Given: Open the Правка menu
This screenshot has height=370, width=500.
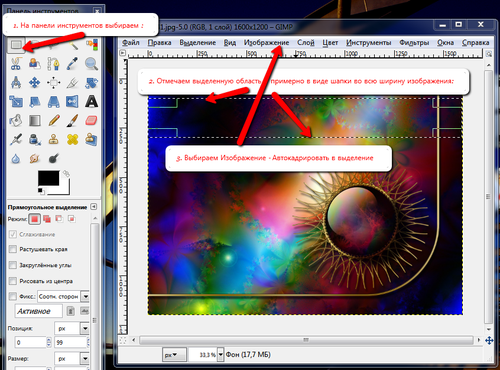Looking at the screenshot, I should tap(159, 43).
